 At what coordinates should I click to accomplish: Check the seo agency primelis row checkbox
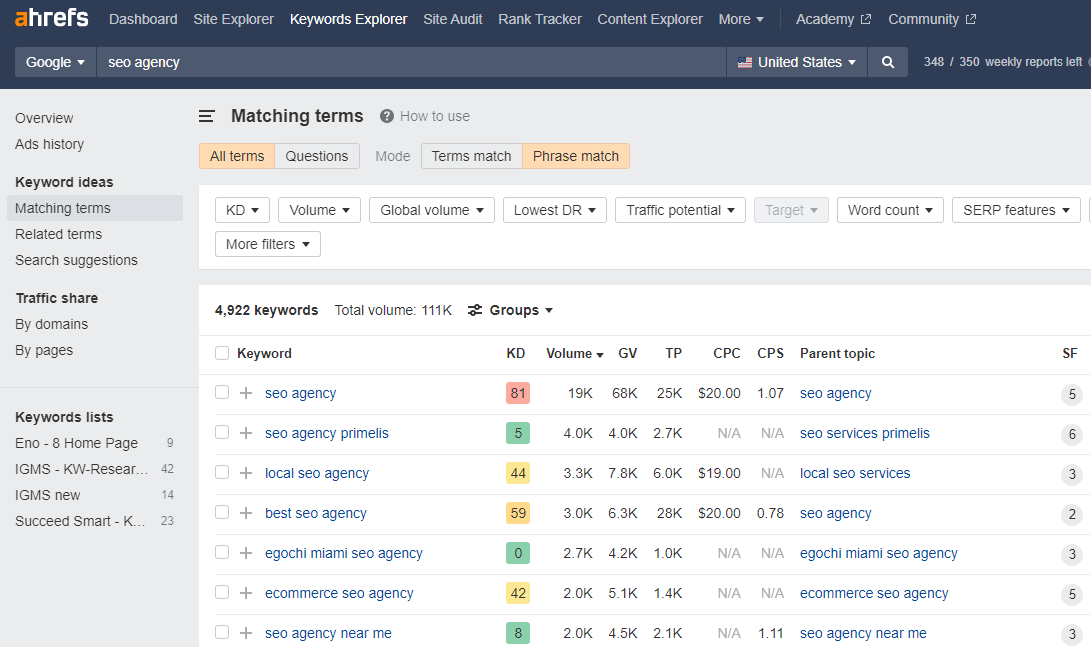tap(222, 432)
